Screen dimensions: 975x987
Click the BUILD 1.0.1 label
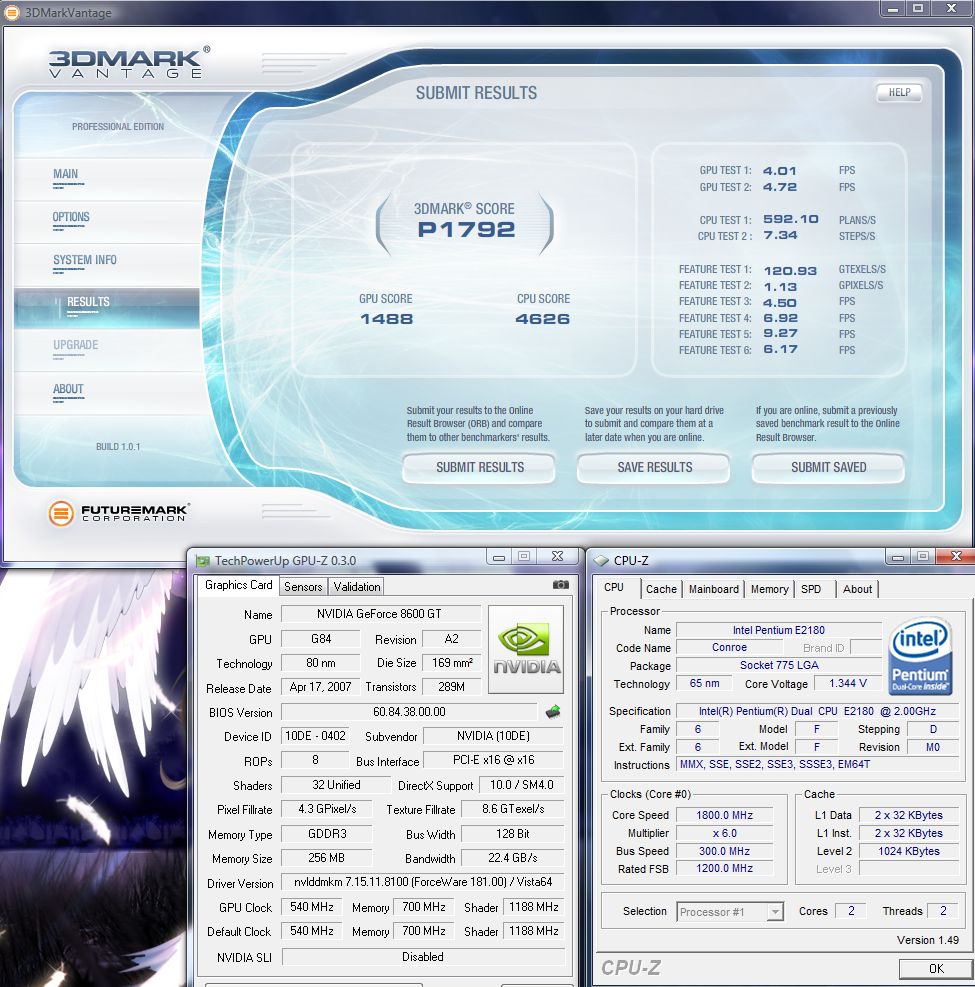(x=118, y=446)
